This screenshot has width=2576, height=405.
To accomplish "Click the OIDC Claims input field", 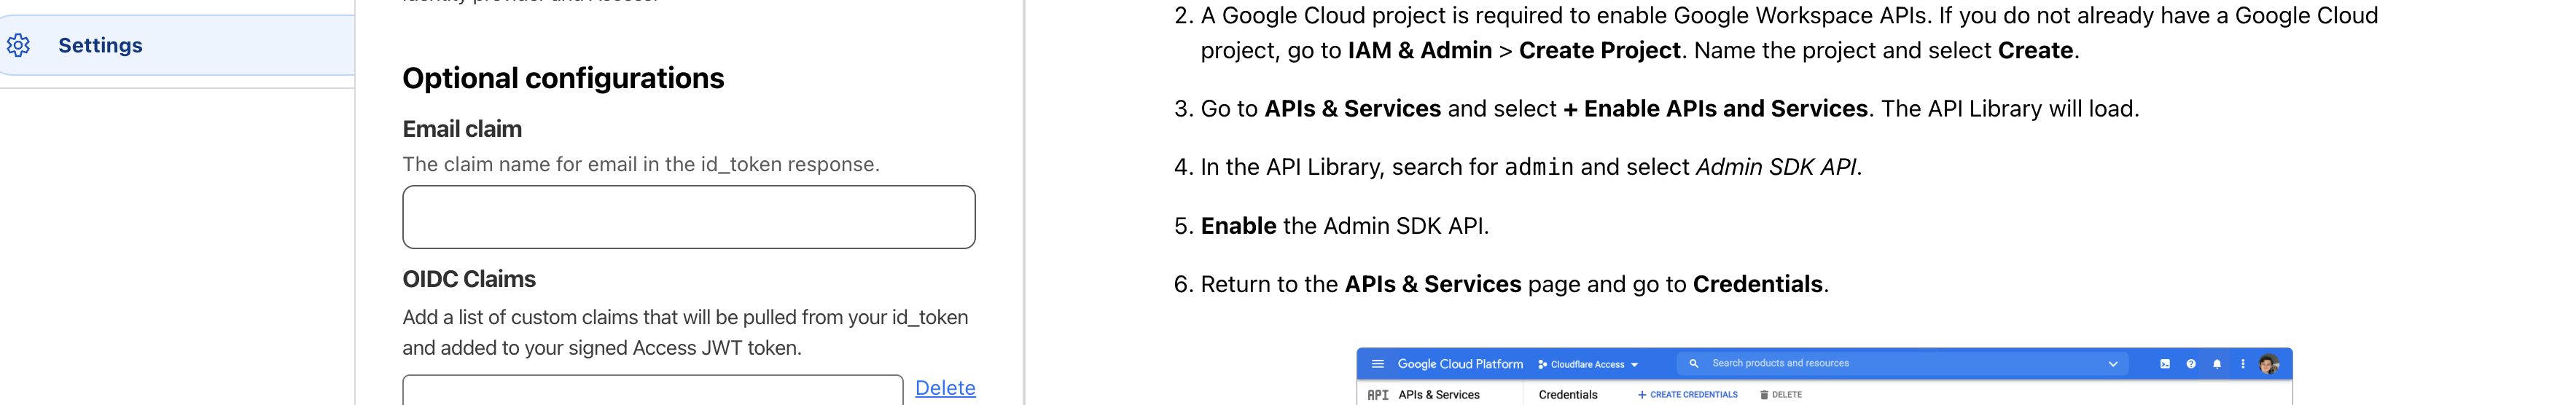I will pyautogui.click(x=652, y=391).
